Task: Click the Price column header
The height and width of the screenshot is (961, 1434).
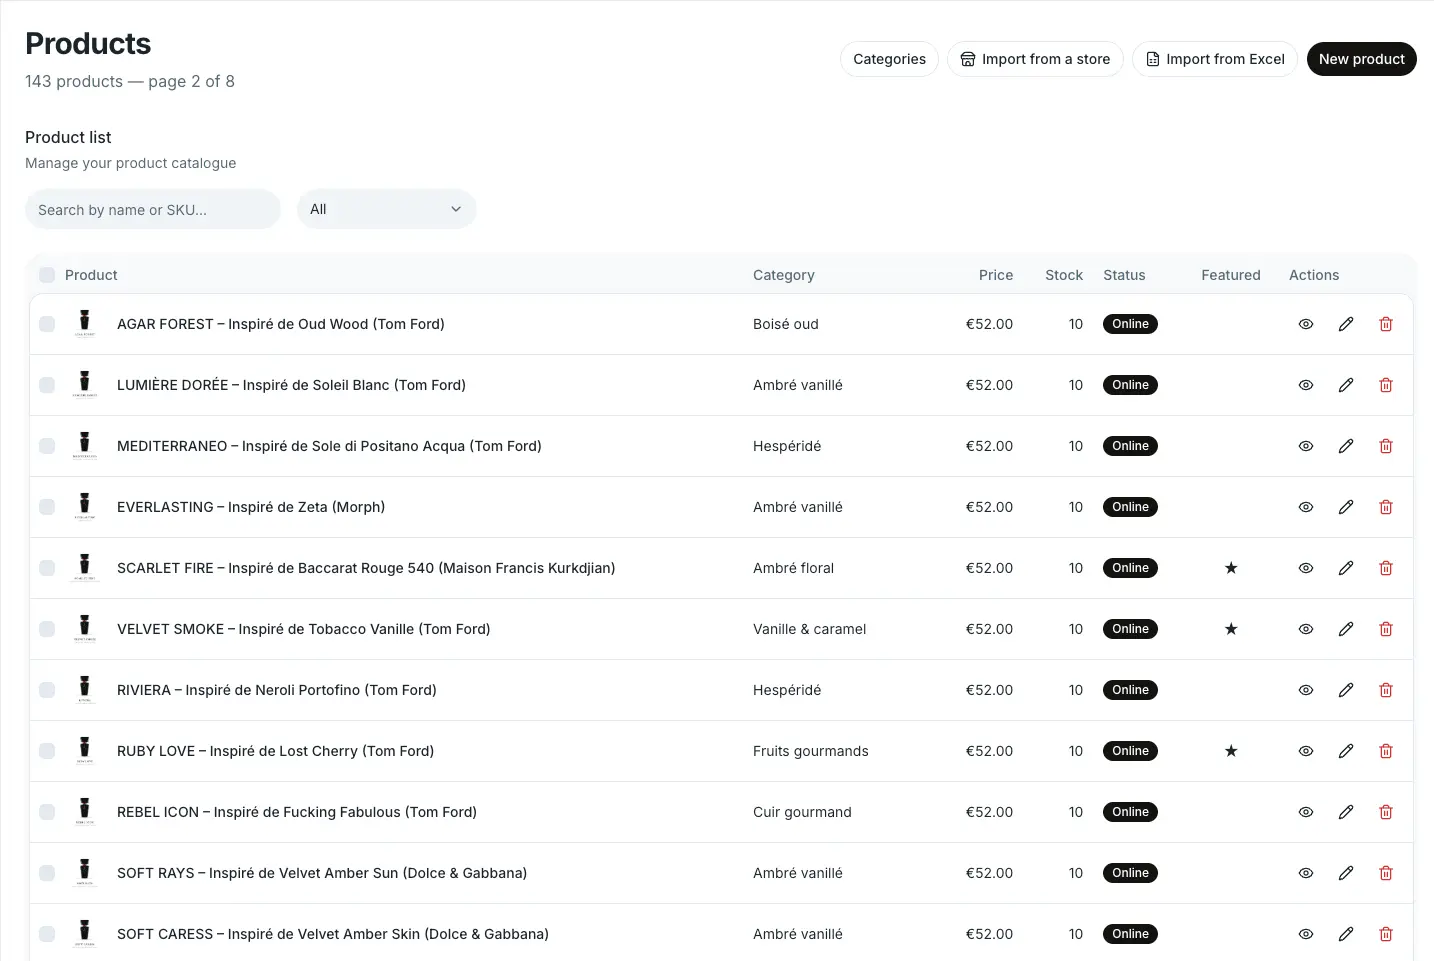Action: [996, 275]
